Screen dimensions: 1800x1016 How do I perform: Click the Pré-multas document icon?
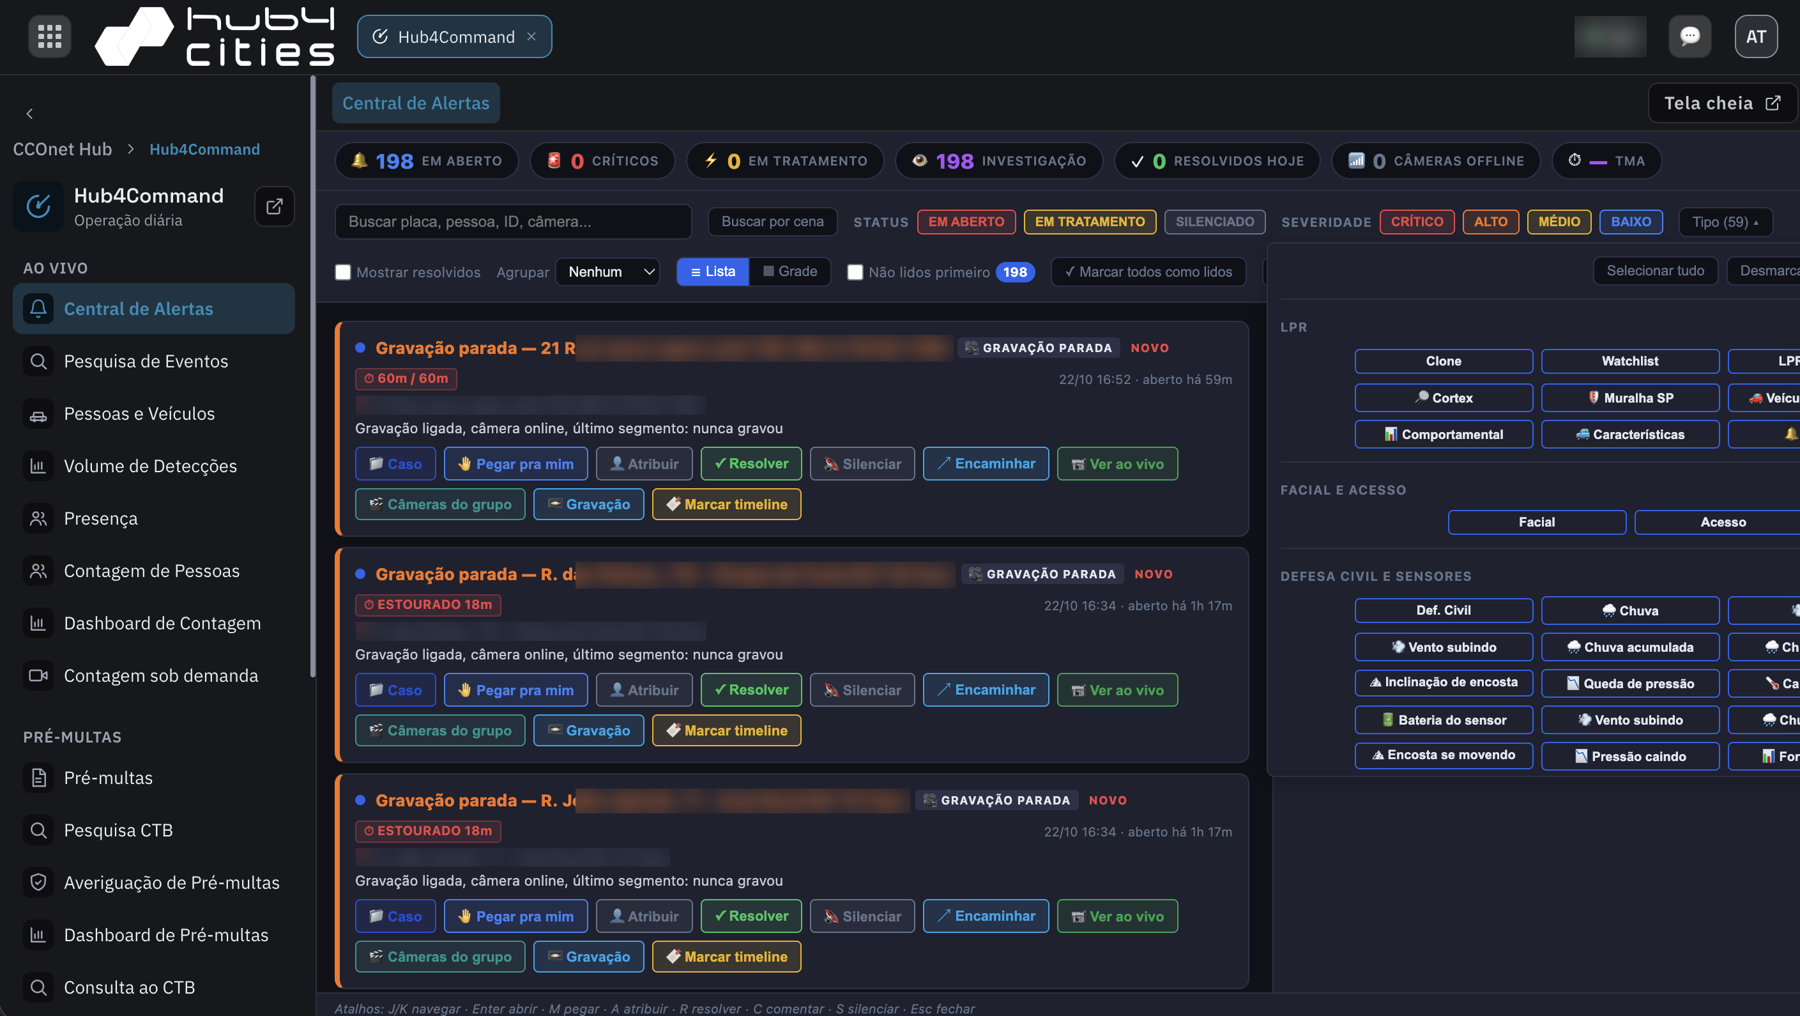[38, 778]
